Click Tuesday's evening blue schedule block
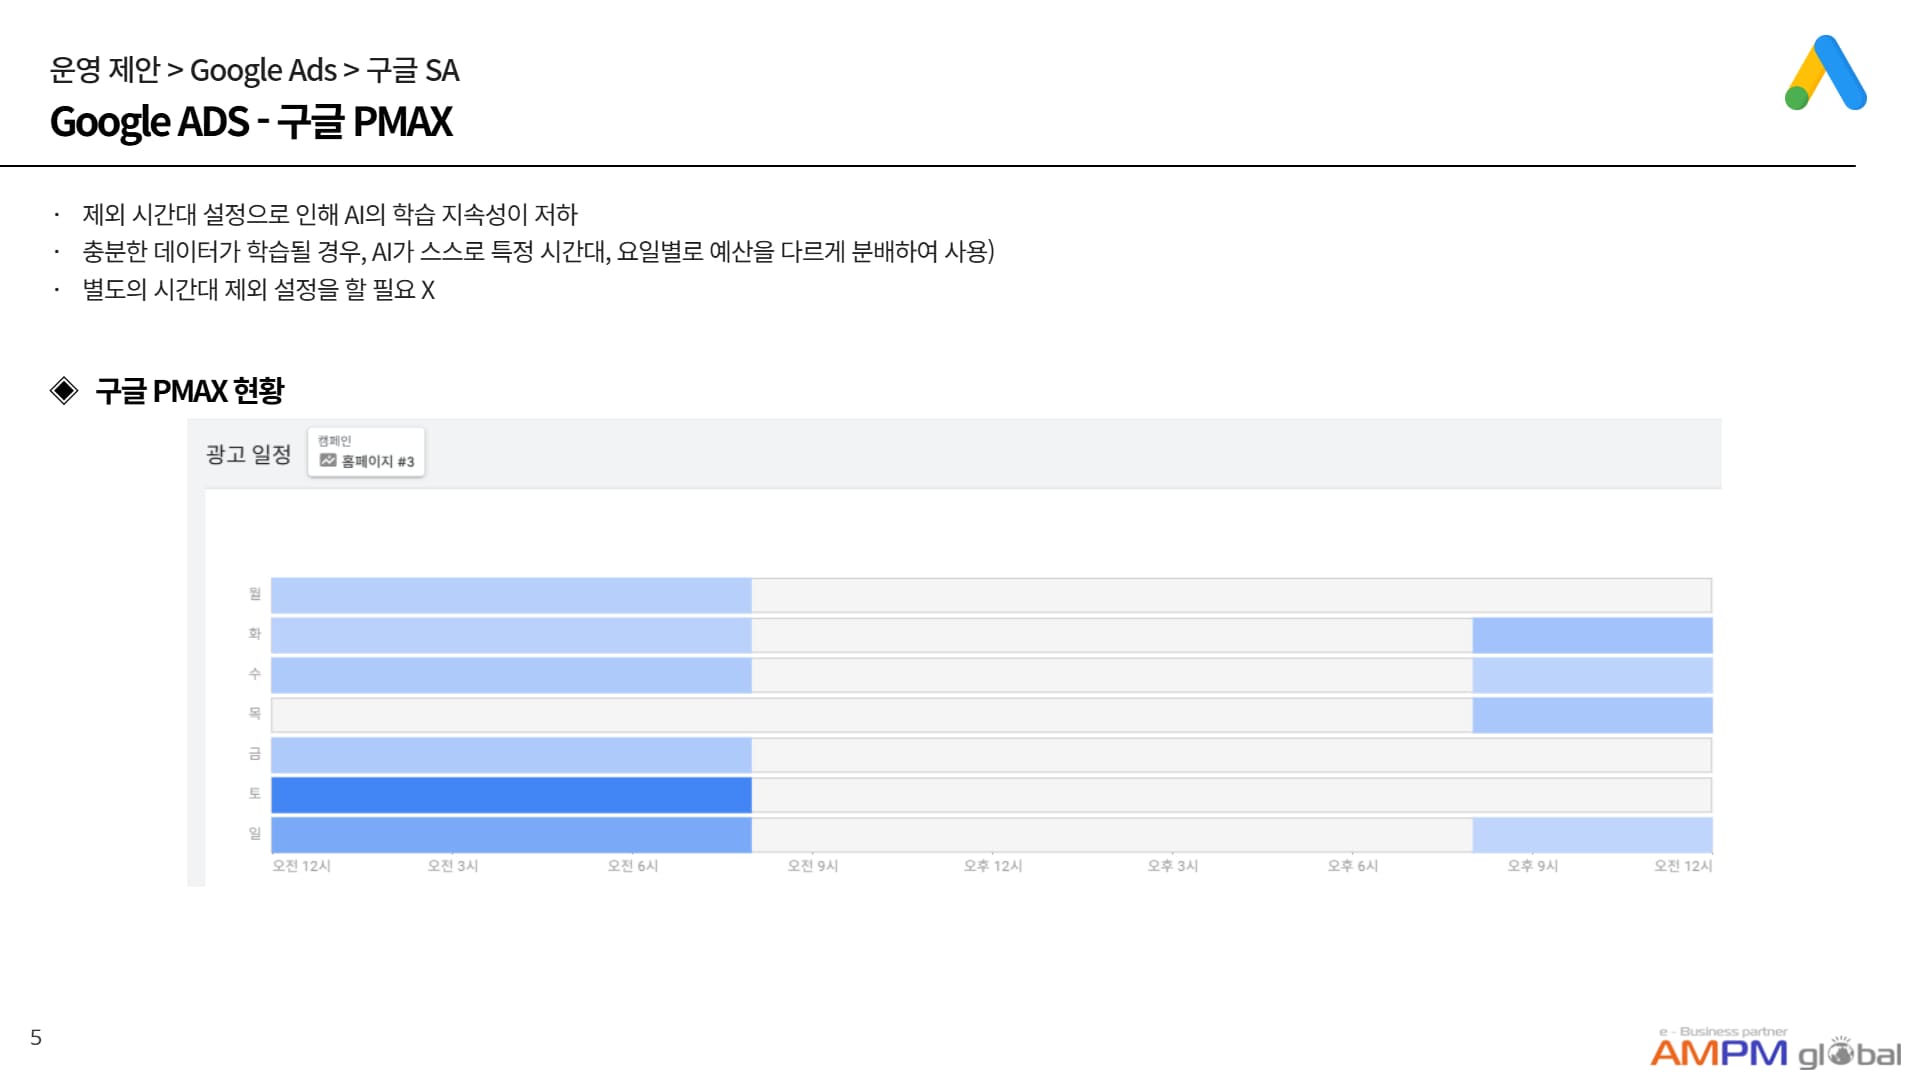1920x1080 pixels. pos(1592,635)
